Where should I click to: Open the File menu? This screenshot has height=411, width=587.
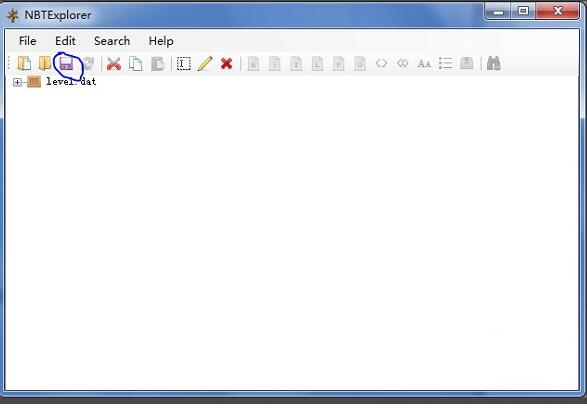pyautogui.click(x=27, y=41)
